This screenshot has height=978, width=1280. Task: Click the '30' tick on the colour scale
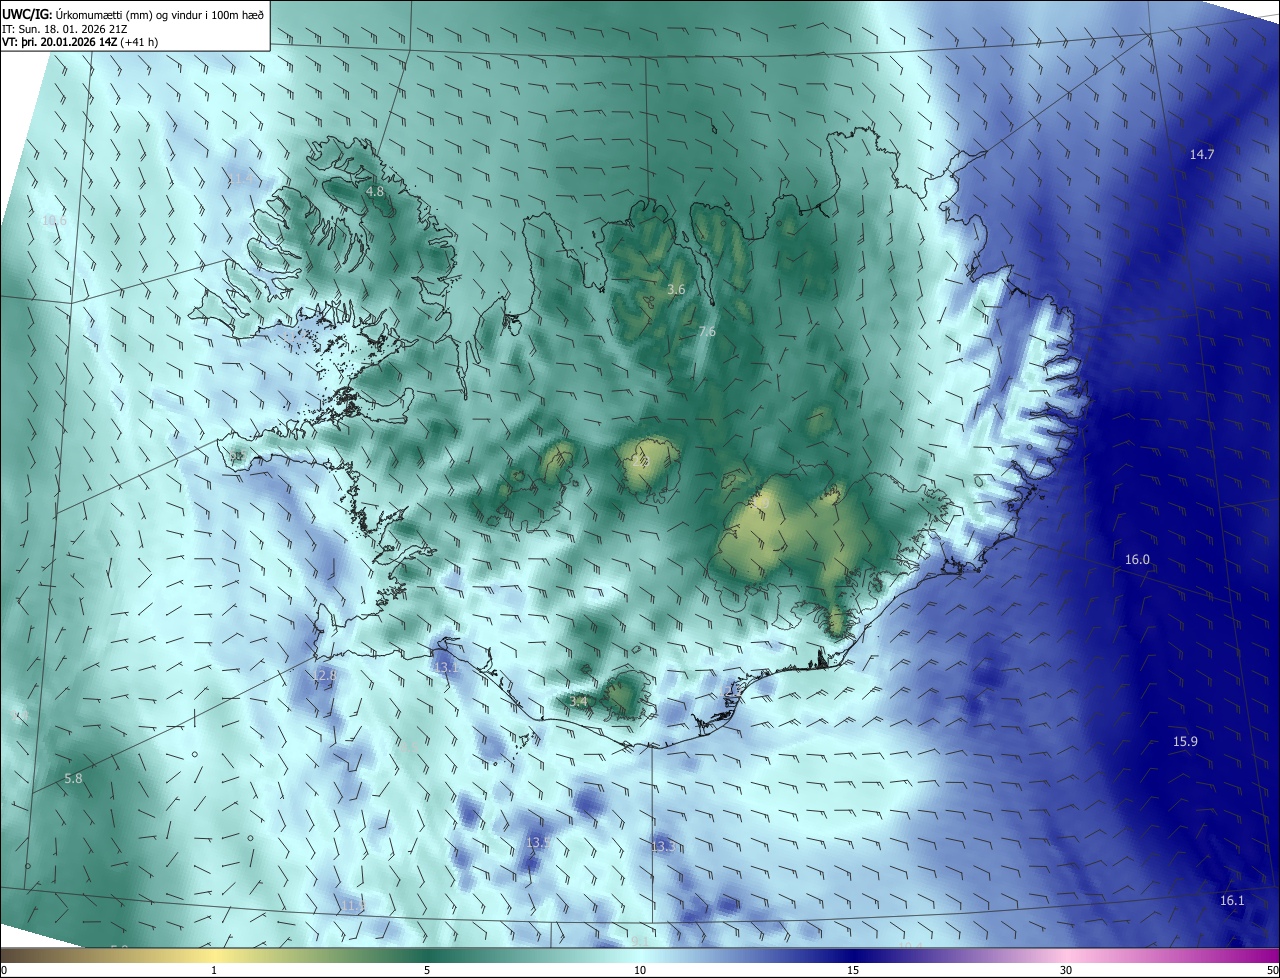1066,970
